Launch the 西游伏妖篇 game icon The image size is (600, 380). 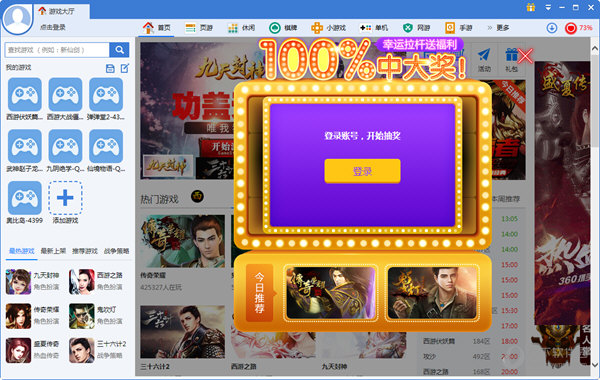[25, 95]
